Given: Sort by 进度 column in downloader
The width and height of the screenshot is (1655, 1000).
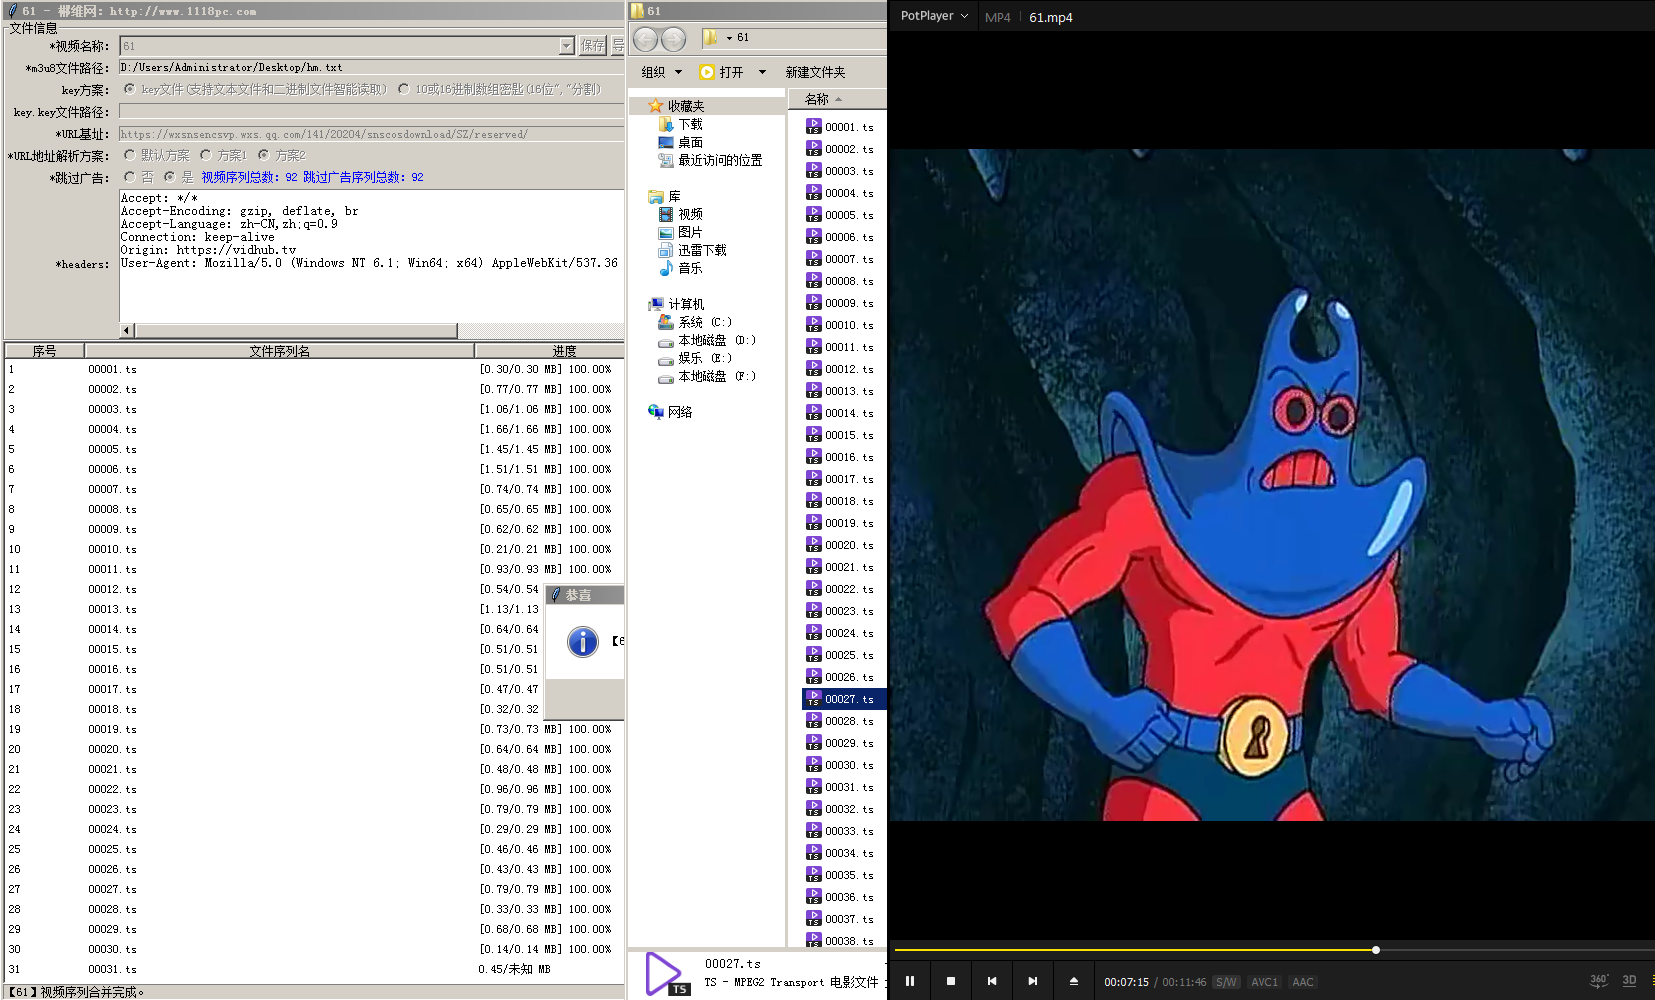Looking at the screenshot, I should 550,351.
